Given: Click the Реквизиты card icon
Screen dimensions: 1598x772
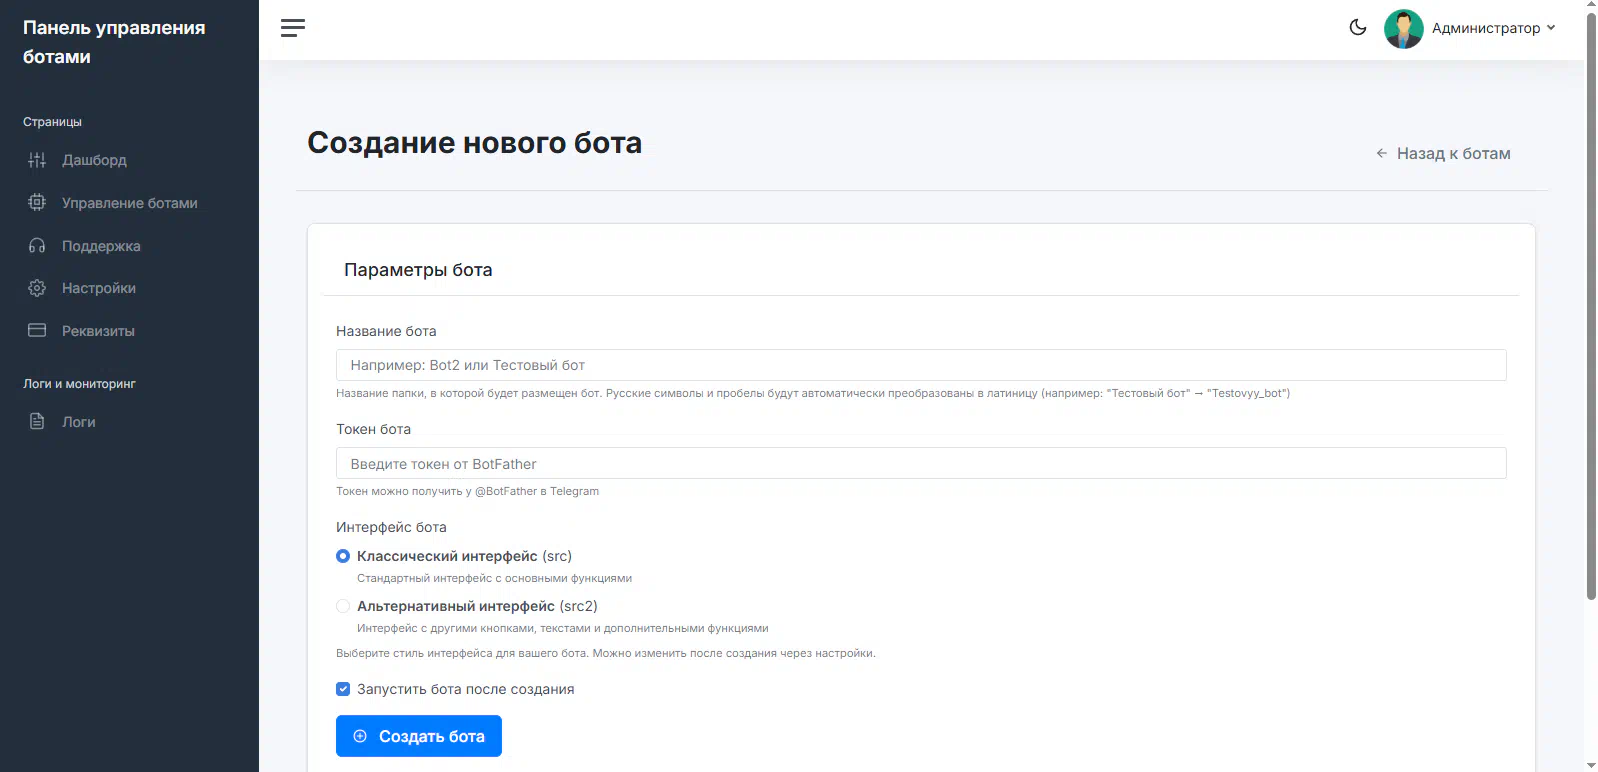Looking at the screenshot, I should (x=37, y=331).
